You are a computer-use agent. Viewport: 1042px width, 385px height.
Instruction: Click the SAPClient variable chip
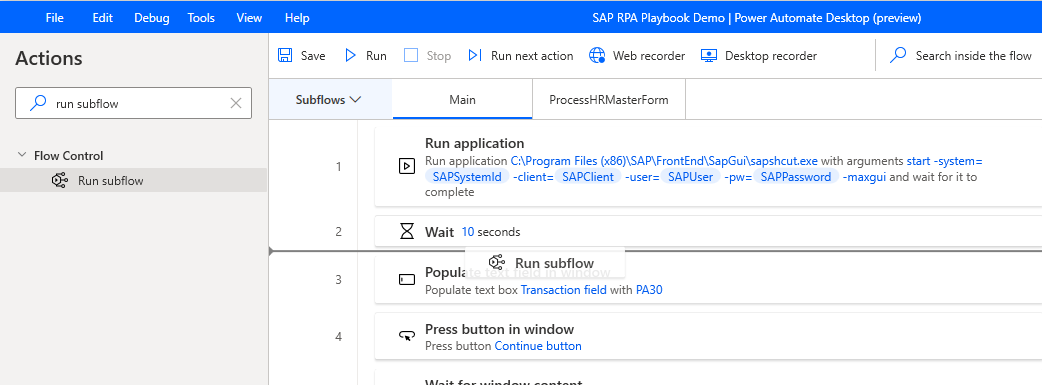tap(589, 177)
